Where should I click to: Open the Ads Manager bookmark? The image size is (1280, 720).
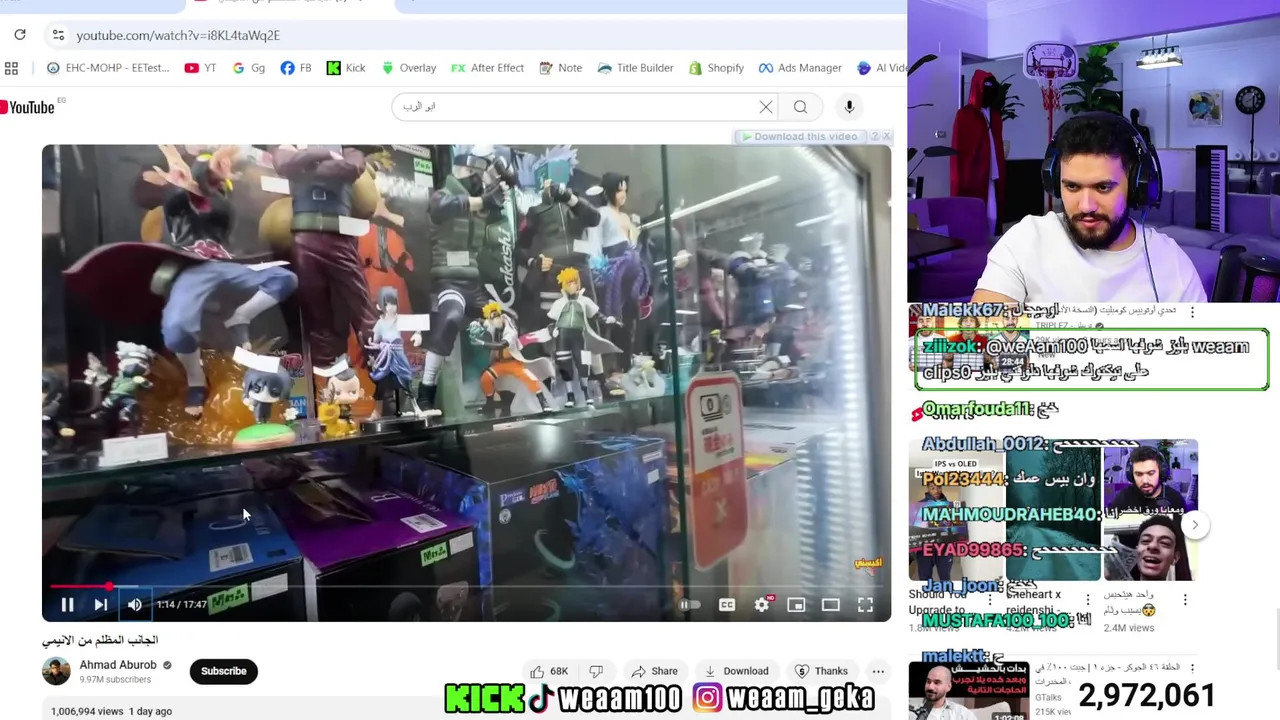tap(800, 68)
